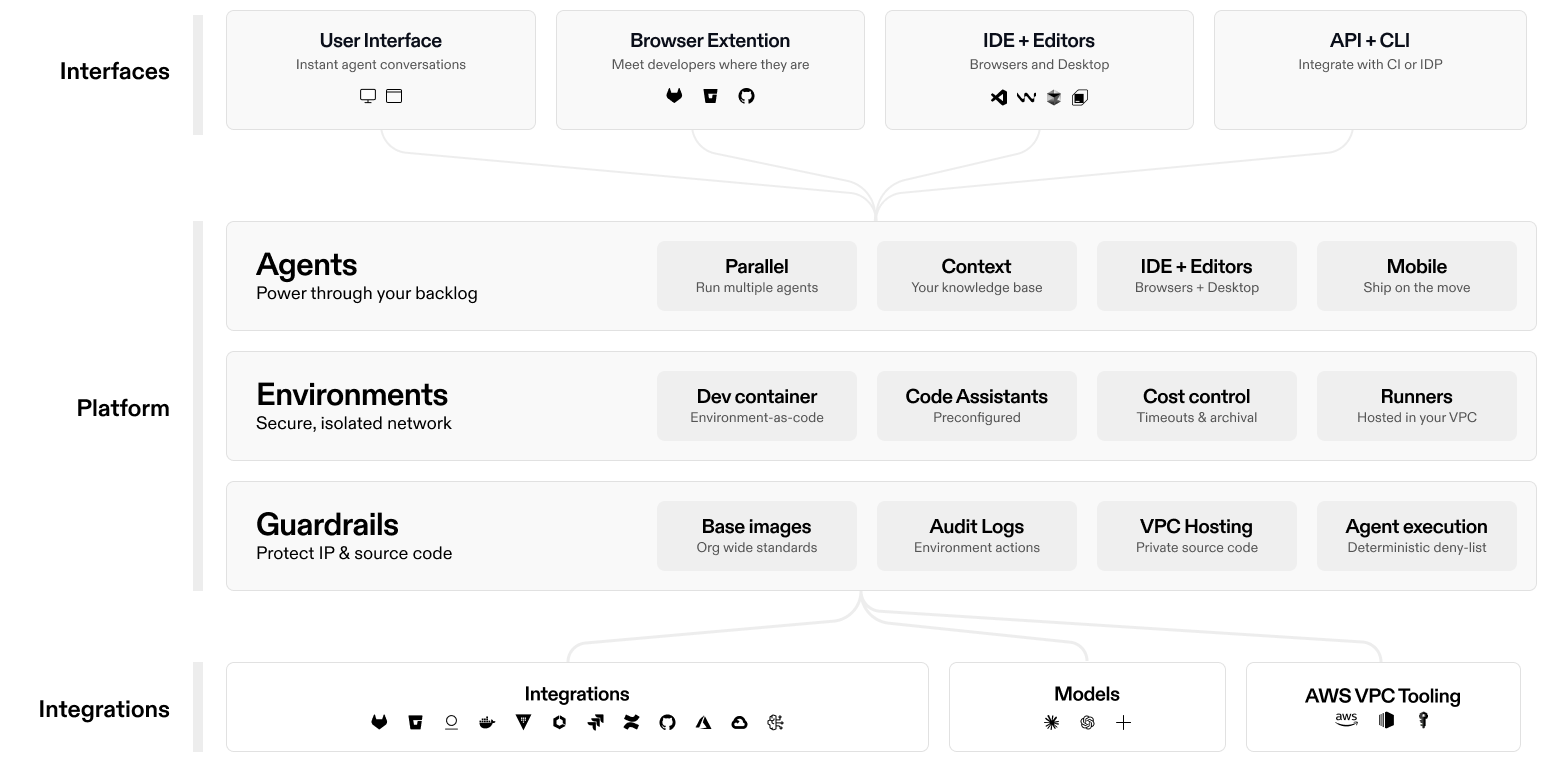Select the Google Cloud icon in Integrations
The image size is (1547, 762).
739,722
